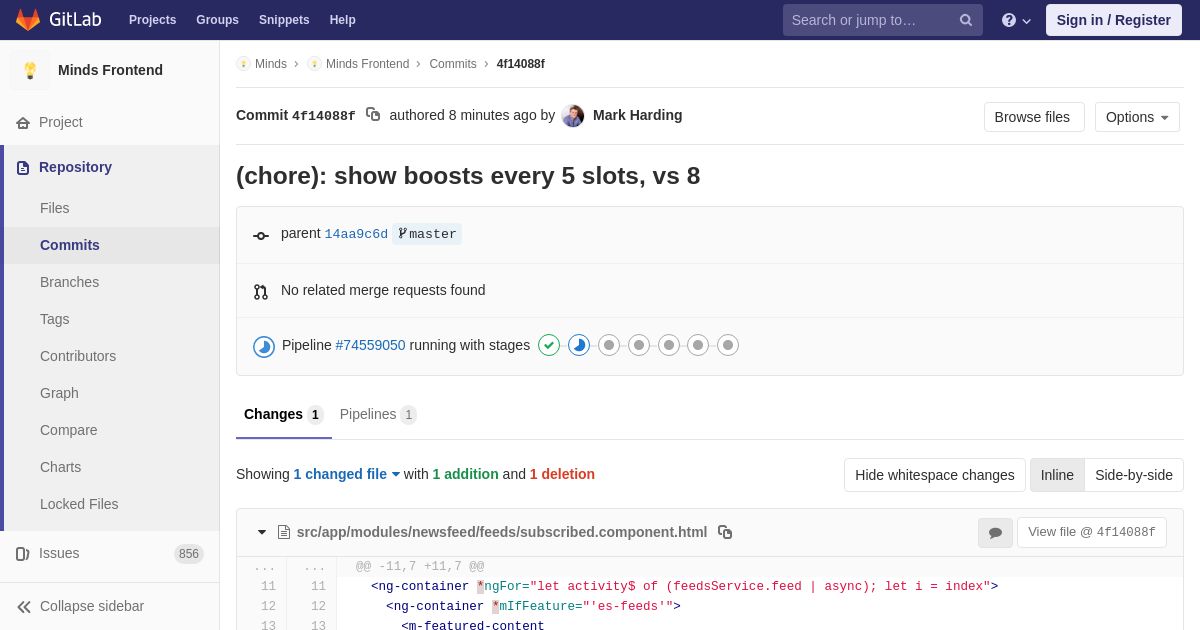Click the pipeline running status icon
Image resolution: width=1200 pixels, height=630 pixels.
[264, 346]
